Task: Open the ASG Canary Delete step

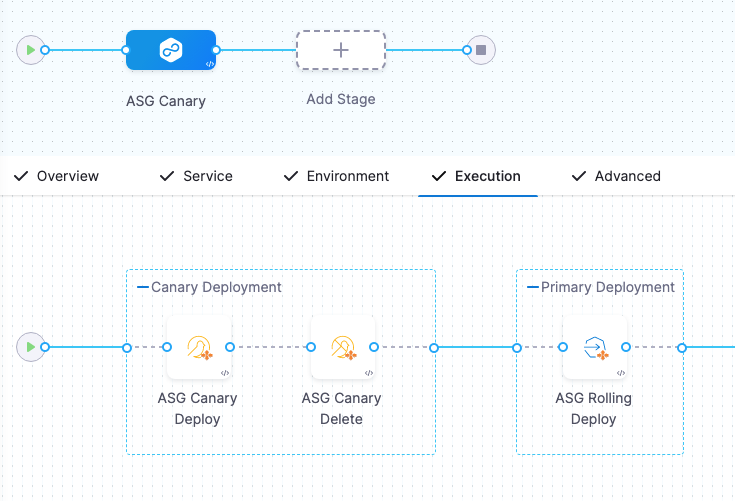Action: click(x=342, y=348)
